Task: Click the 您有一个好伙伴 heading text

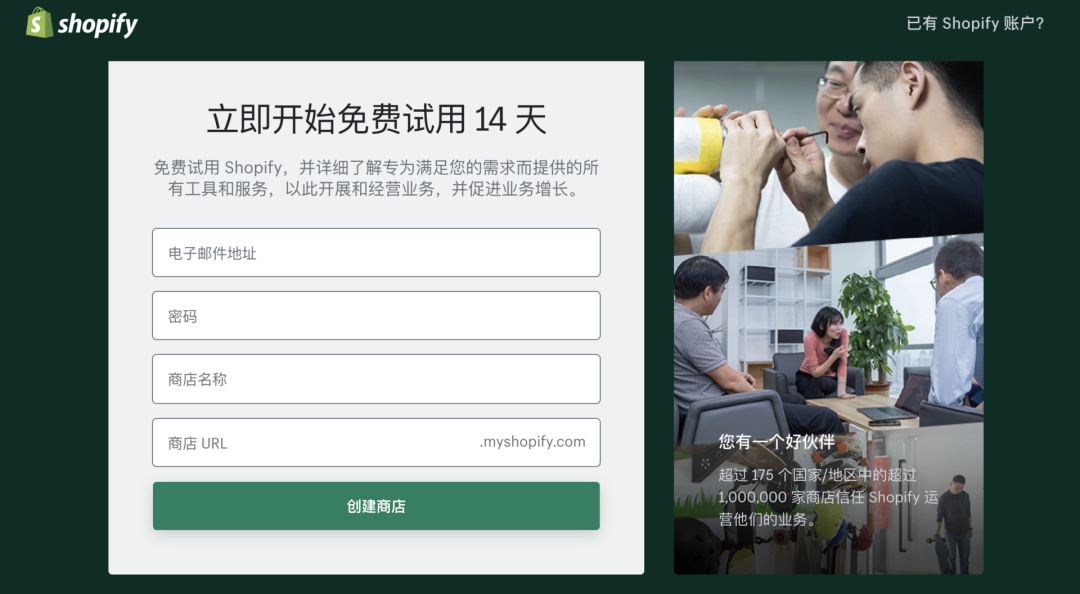Action: [x=776, y=441]
